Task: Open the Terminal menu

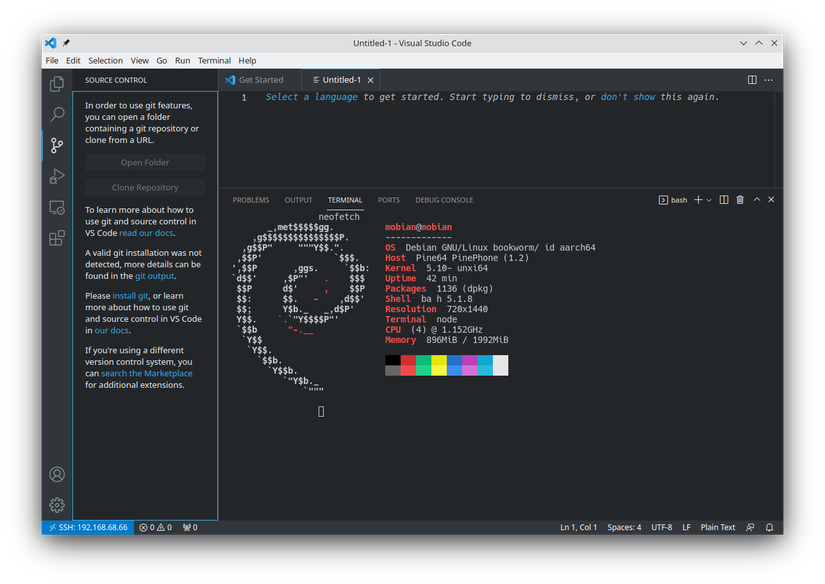Action: pos(214,60)
